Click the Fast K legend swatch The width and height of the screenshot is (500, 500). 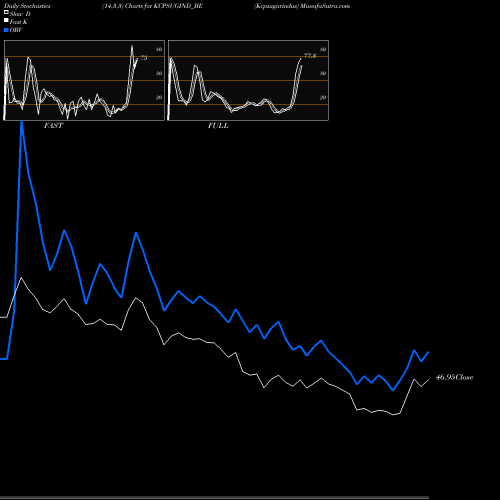point(6,20)
